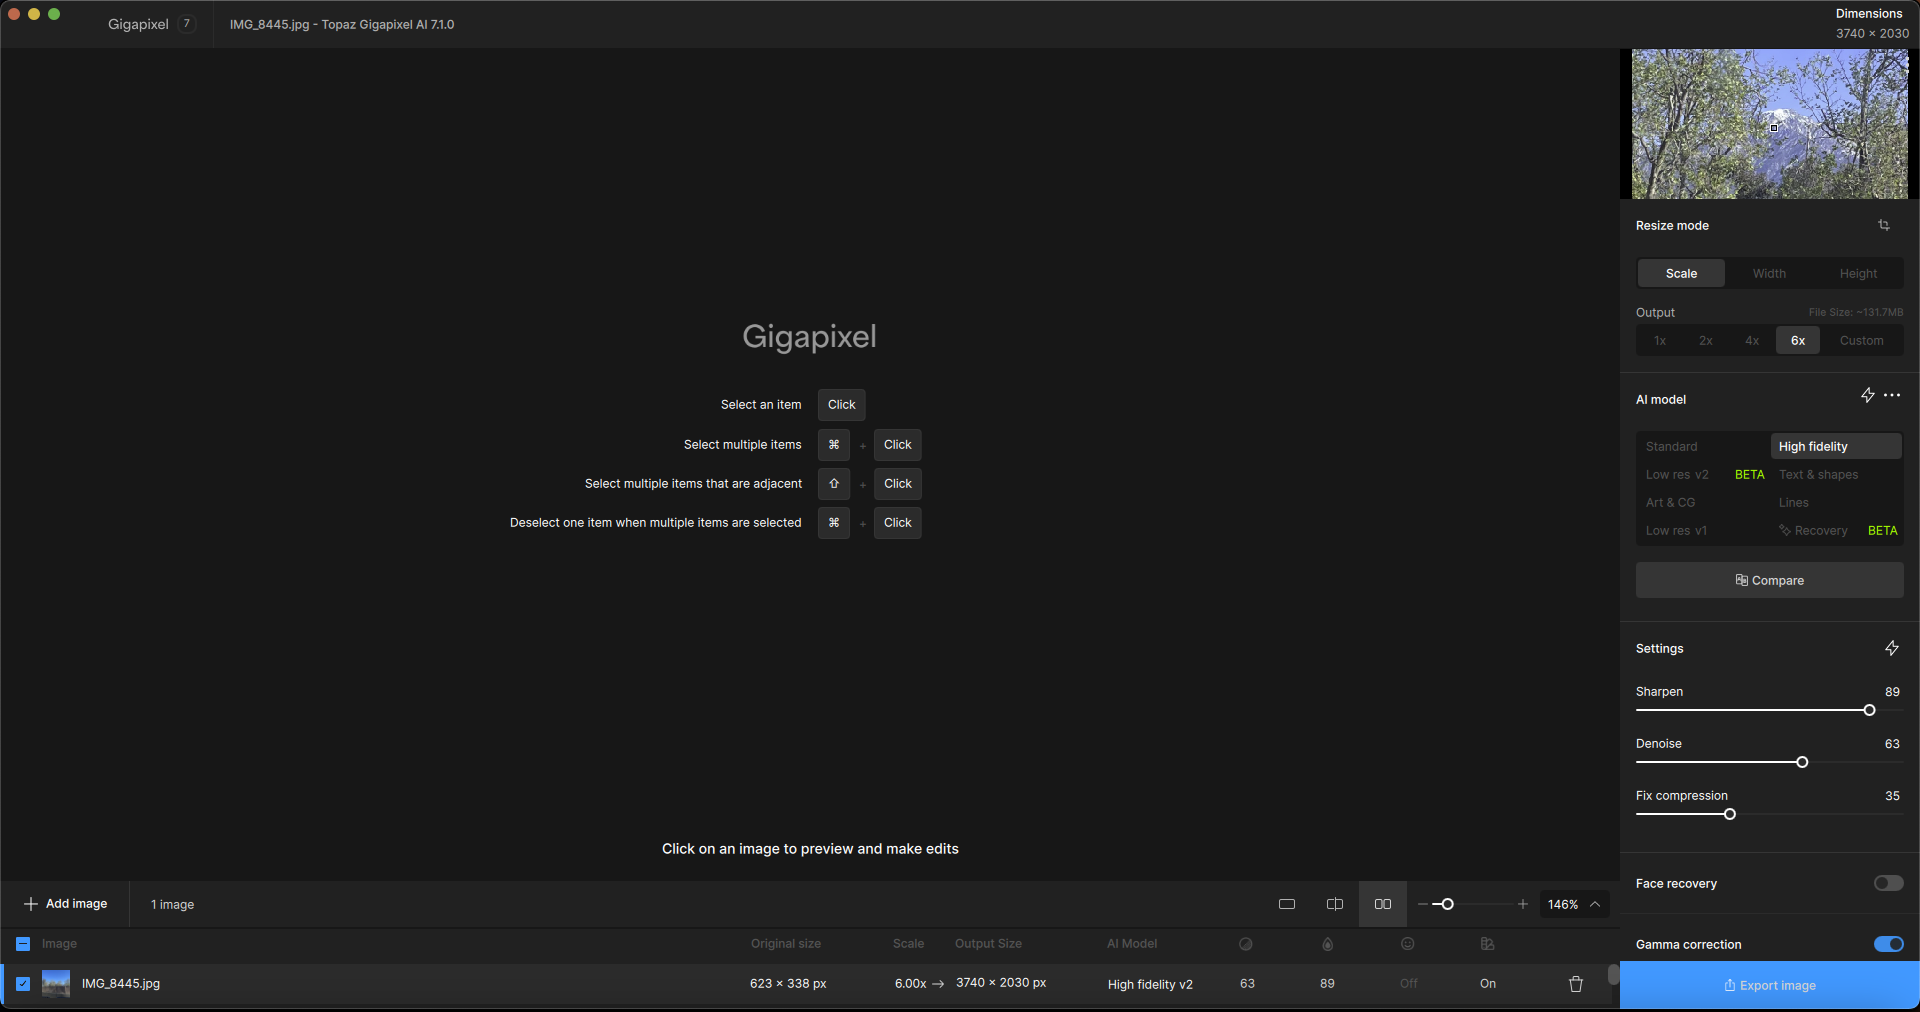This screenshot has width=1920, height=1012.
Task: Select the split view layout icon
Action: click(x=1335, y=905)
